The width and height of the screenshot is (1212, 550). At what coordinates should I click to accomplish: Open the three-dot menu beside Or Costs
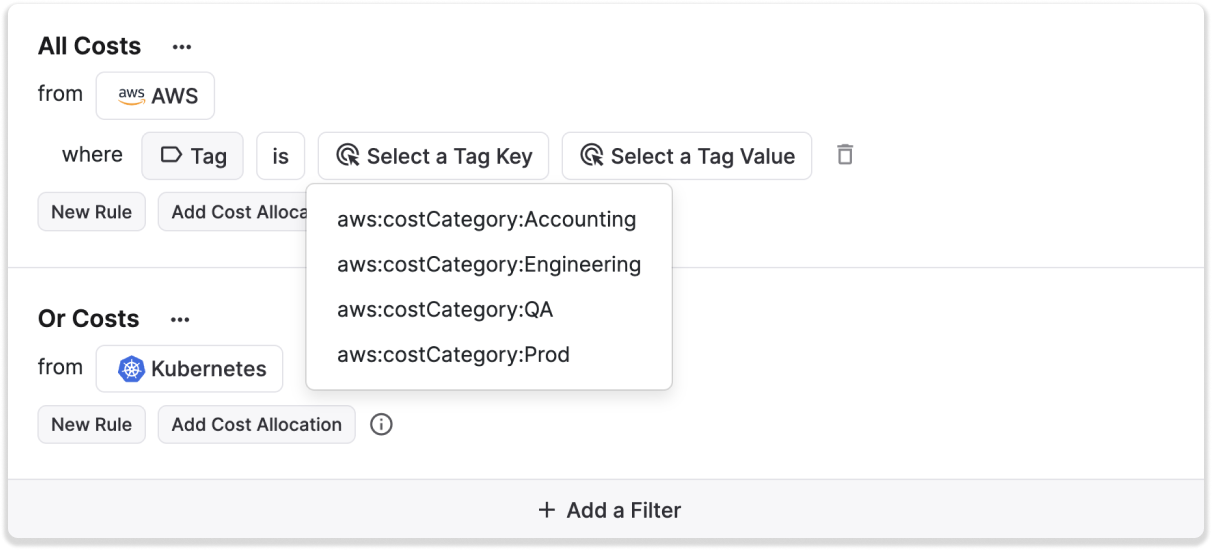point(180,320)
